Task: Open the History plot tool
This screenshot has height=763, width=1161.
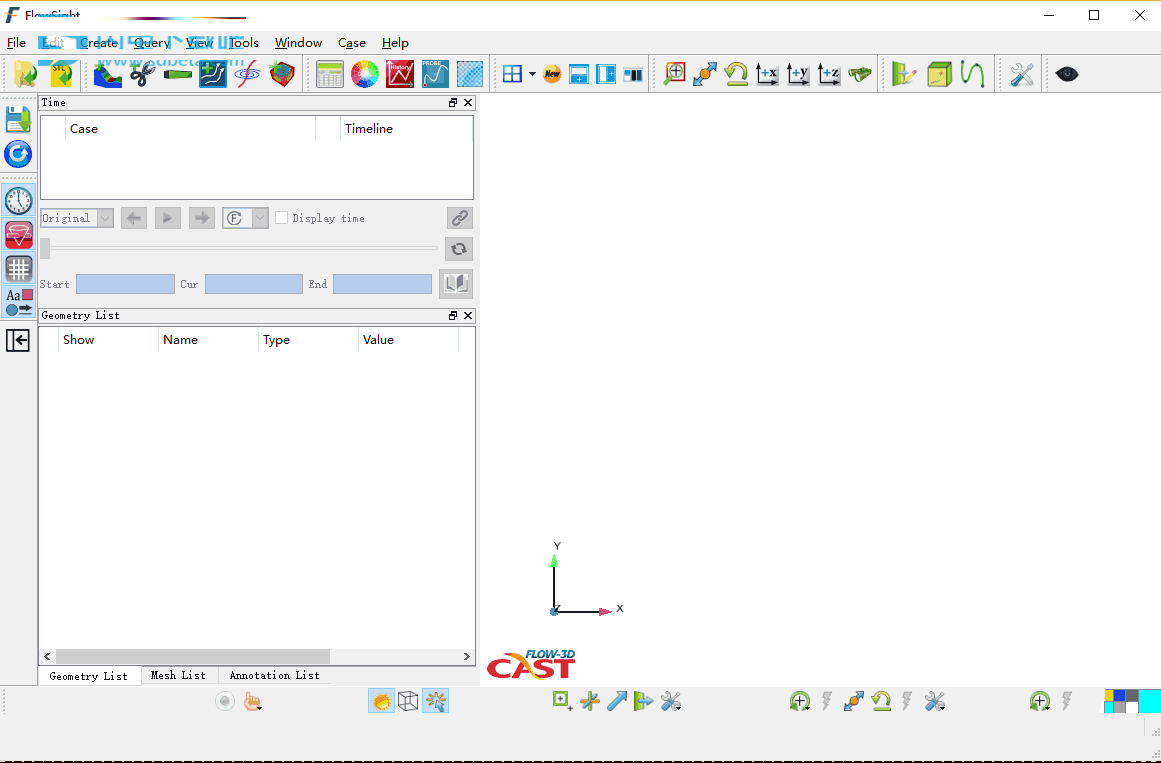Action: click(x=400, y=74)
